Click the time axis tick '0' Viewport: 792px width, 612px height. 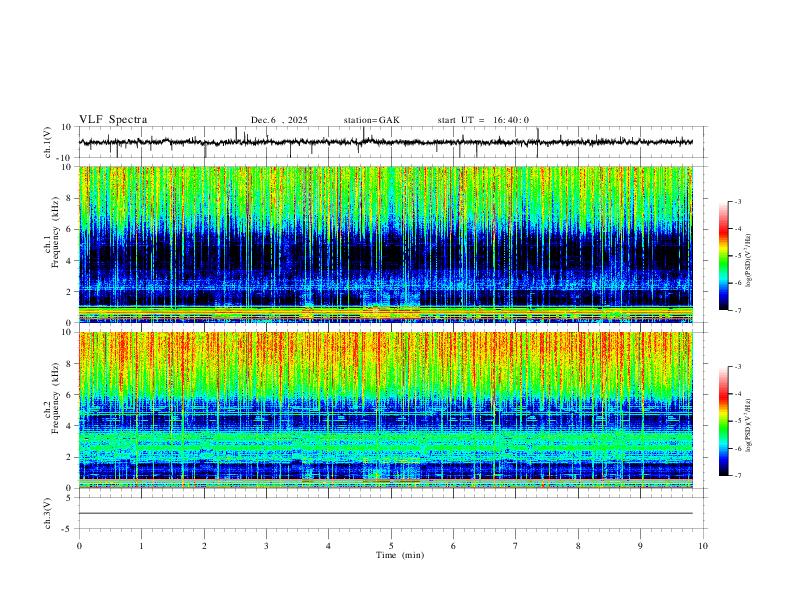click(79, 546)
